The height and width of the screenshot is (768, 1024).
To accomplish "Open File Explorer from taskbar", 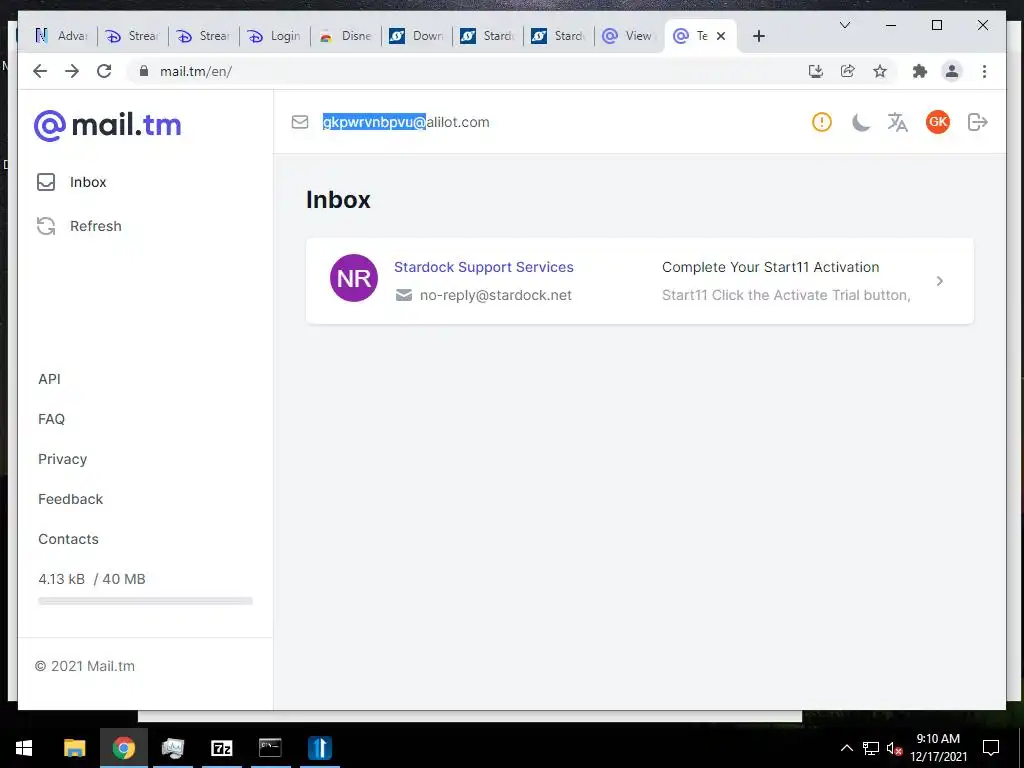I will pyautogui.click(x=74, y=748).
